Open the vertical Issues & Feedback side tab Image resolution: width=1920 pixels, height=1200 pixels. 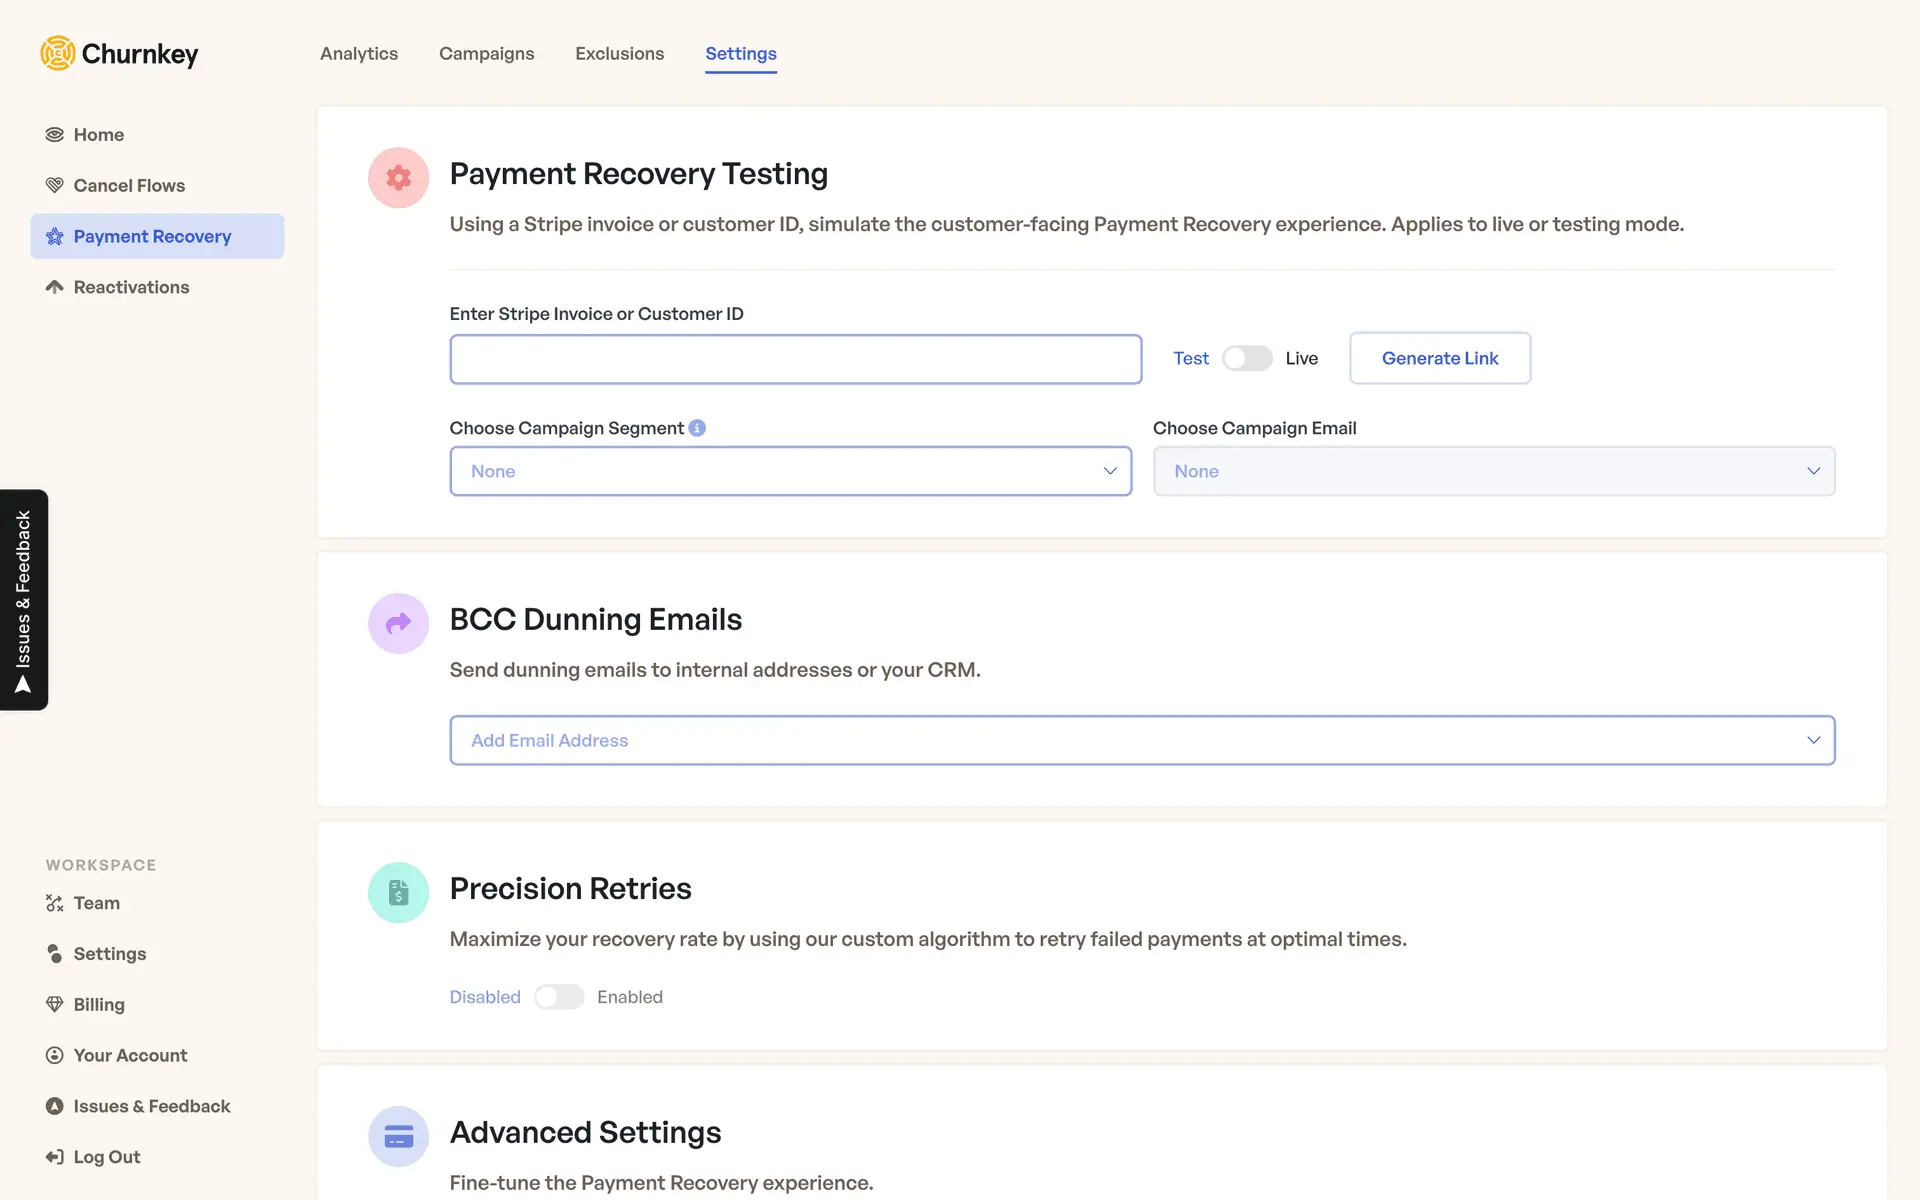pyautogui.click(x=24, y=599)
